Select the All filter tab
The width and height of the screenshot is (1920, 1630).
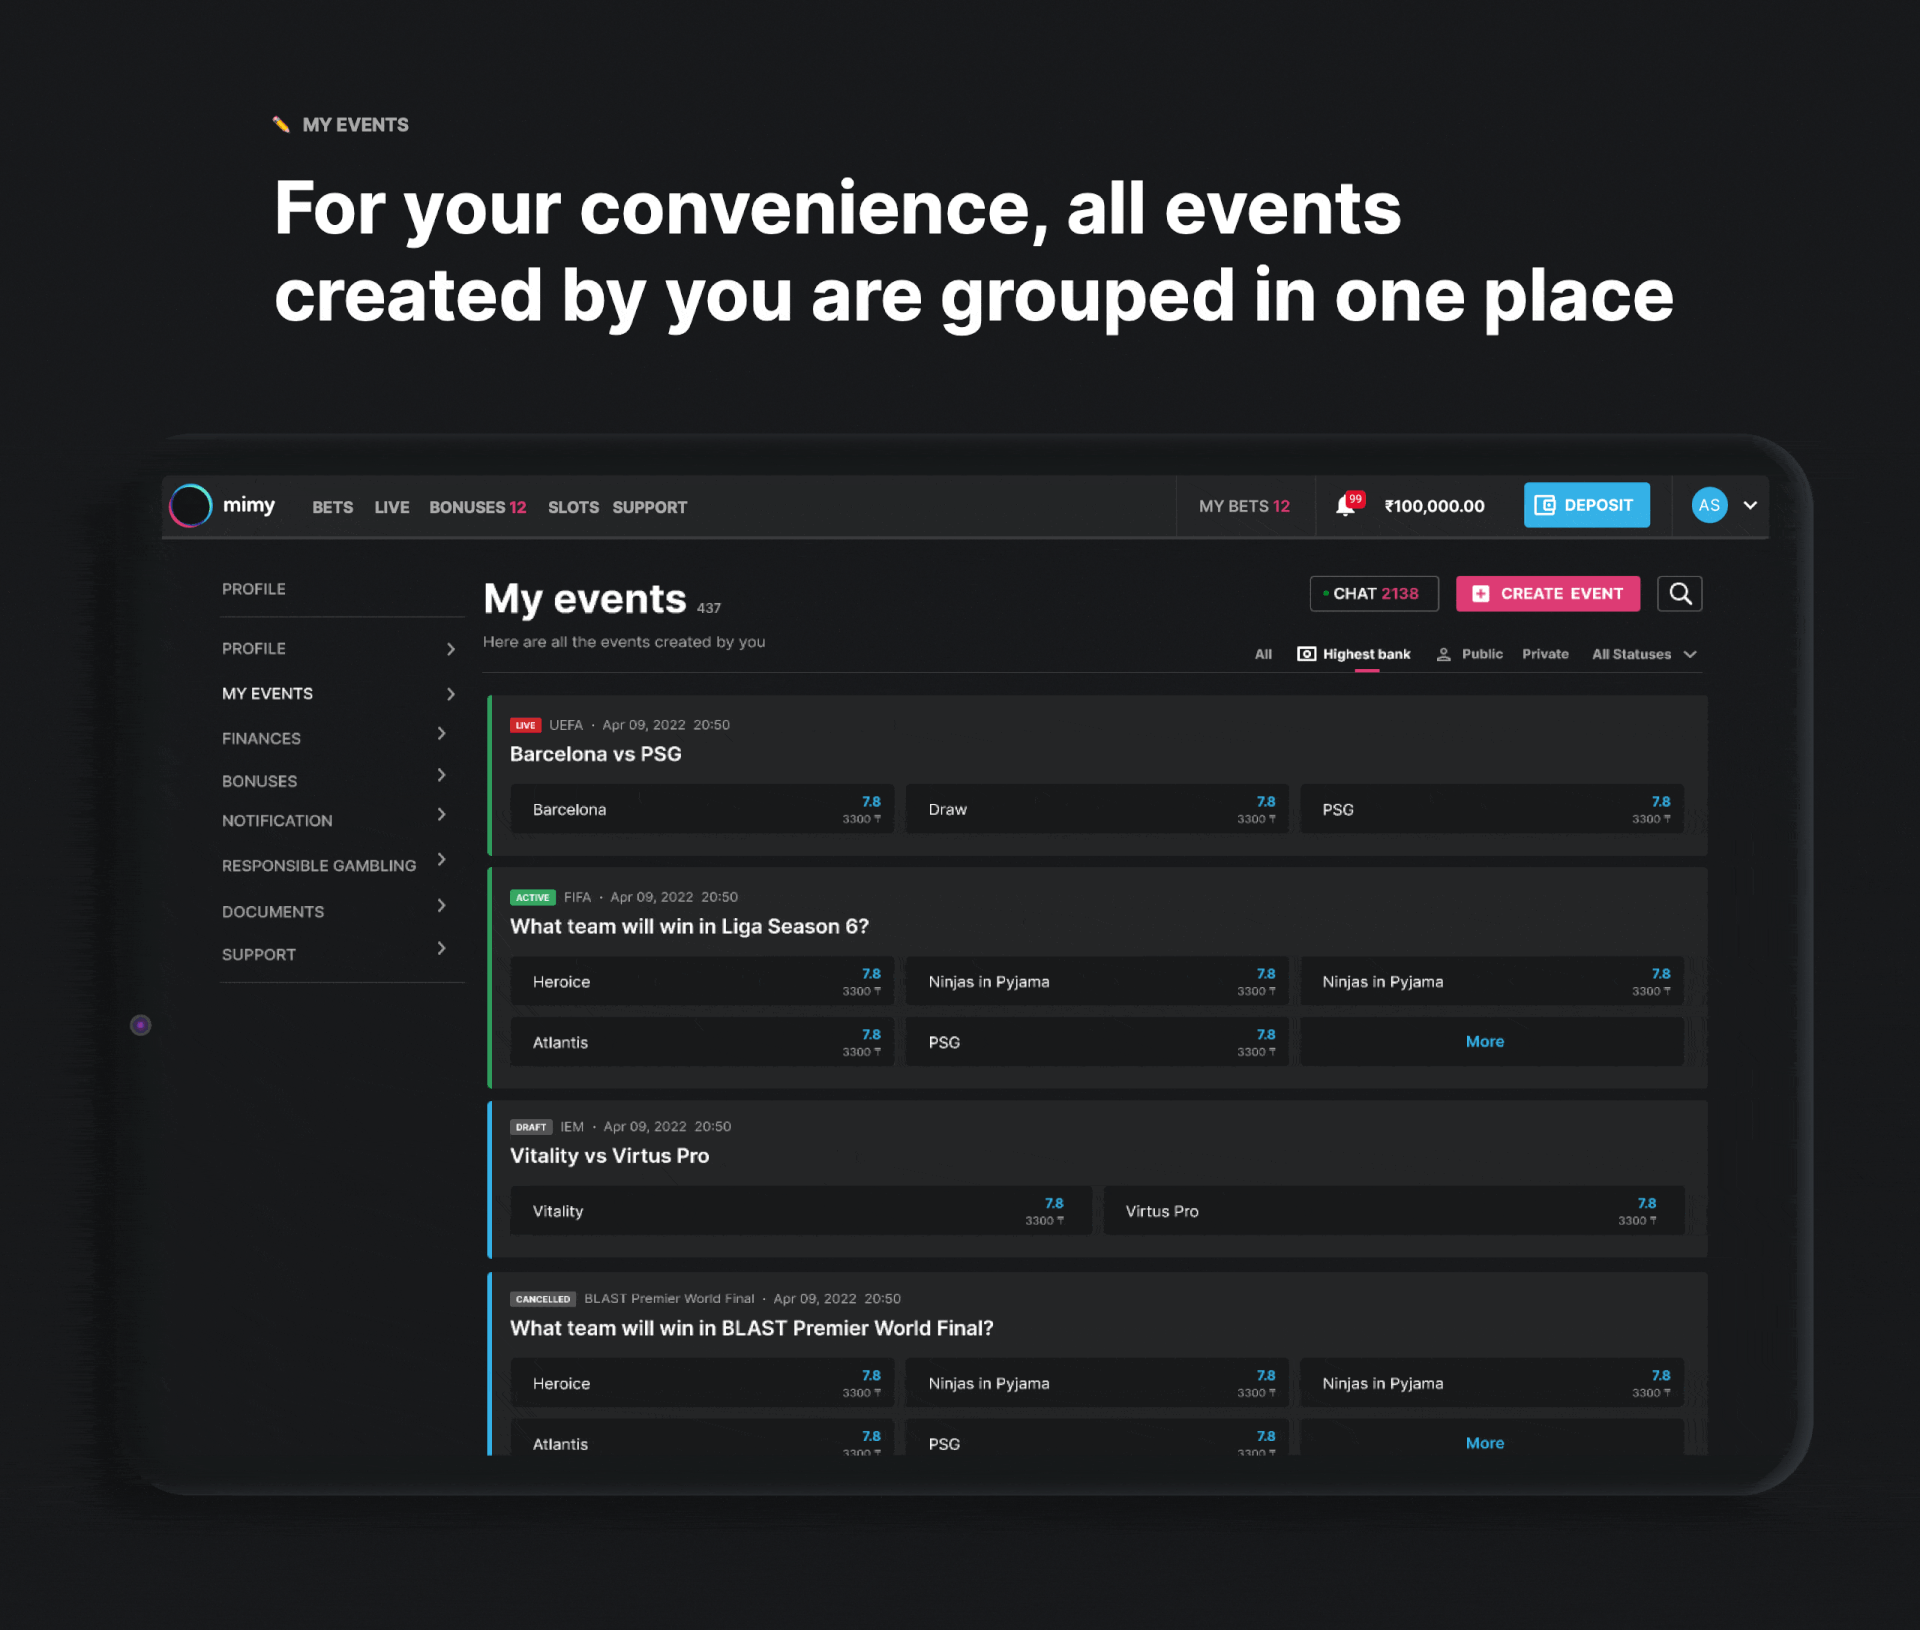coord(1263,654)
